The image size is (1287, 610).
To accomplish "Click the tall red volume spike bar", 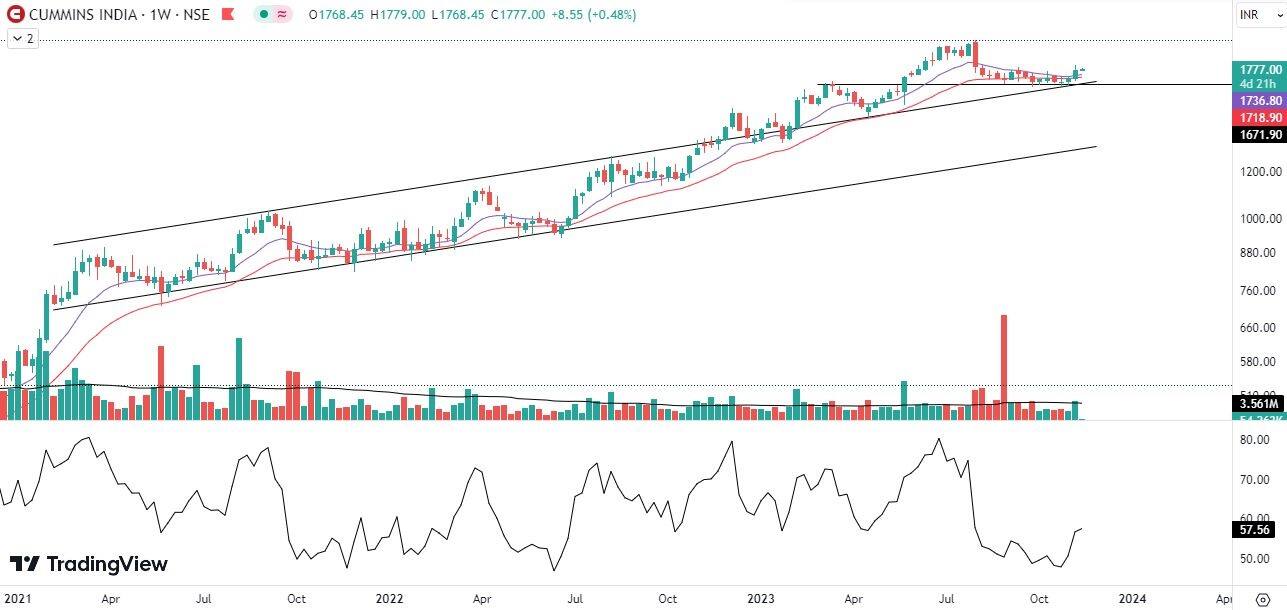I will (1004, 367).
